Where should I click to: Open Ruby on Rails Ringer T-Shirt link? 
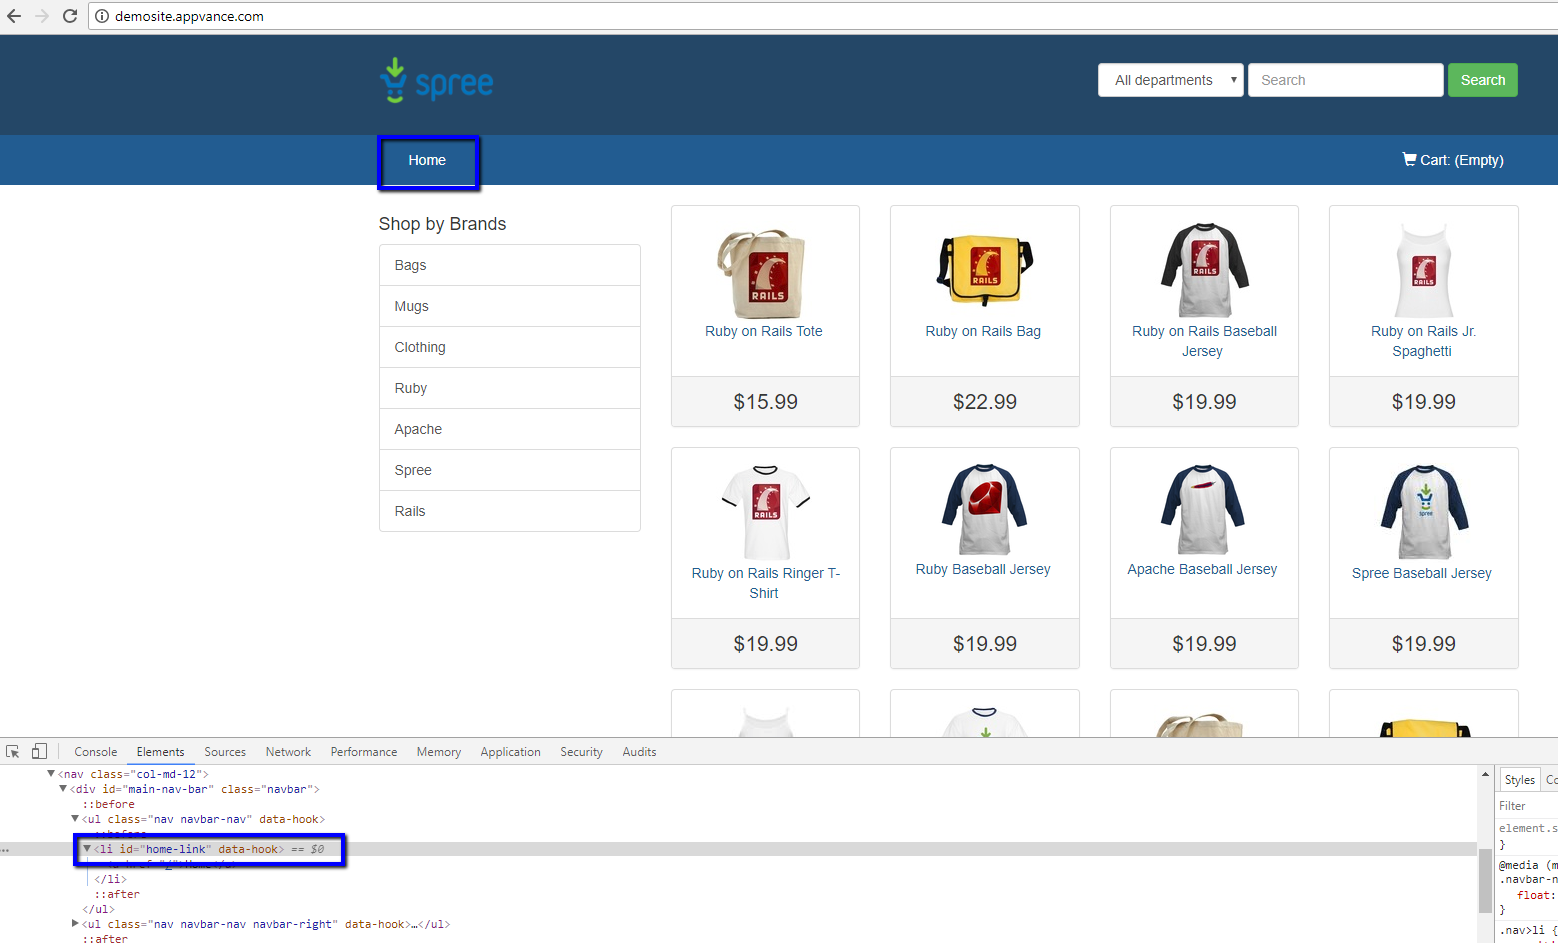pos(765,583)
